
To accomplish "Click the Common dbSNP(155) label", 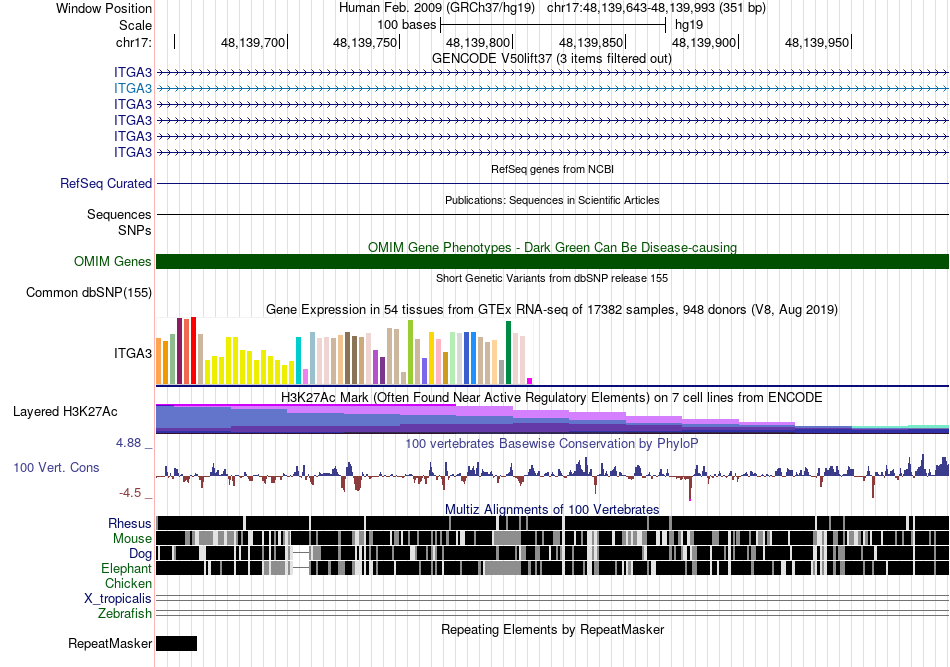I will pyautogui.click(x=89, y=293).
